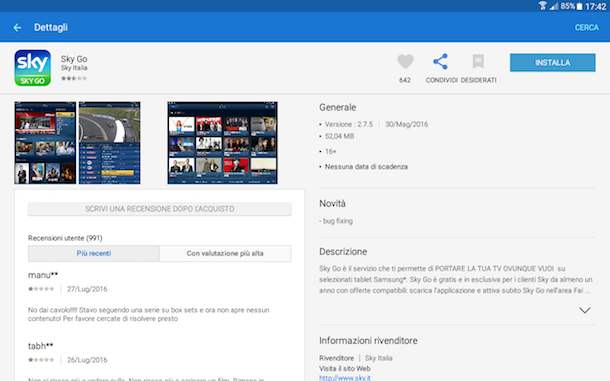
Task: Tap the '16+' age rating entry
Action: [x=330, y=151]
